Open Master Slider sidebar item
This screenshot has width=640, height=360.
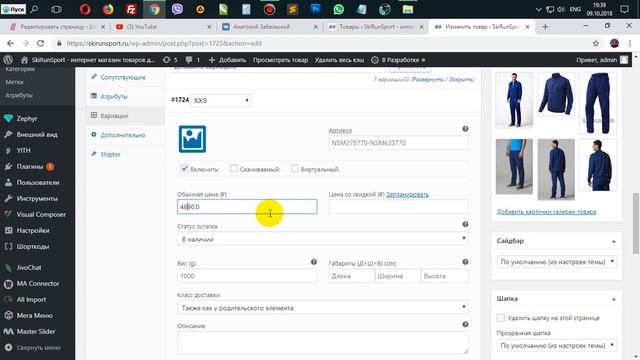coord(37,331)
